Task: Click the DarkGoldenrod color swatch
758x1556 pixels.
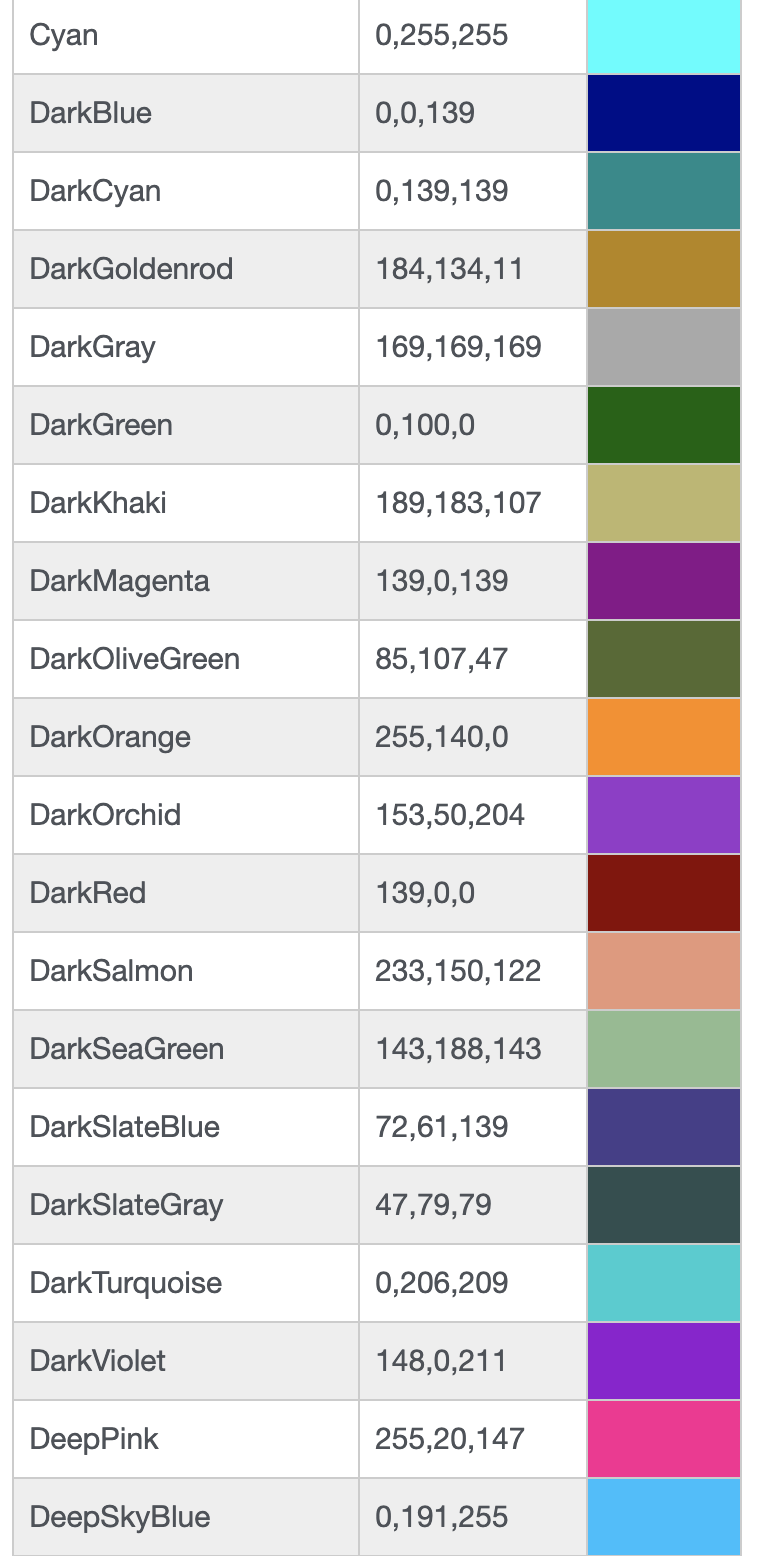Action: click(663, 269)
